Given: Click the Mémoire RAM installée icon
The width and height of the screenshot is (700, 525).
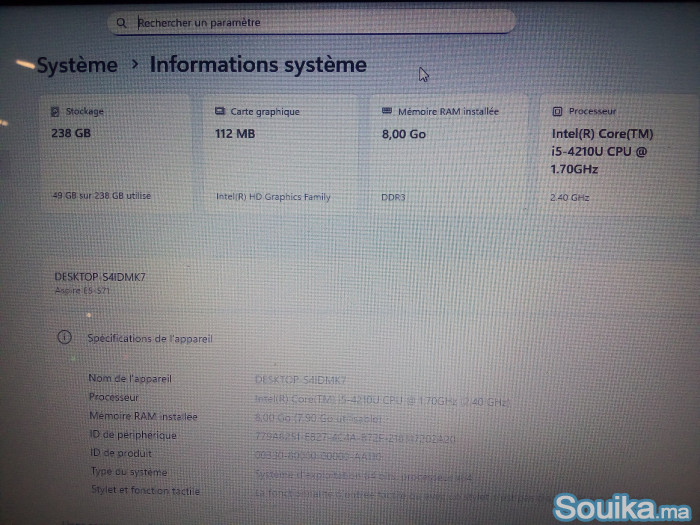Looking at the screenshot, I should (x=387, y=111).
